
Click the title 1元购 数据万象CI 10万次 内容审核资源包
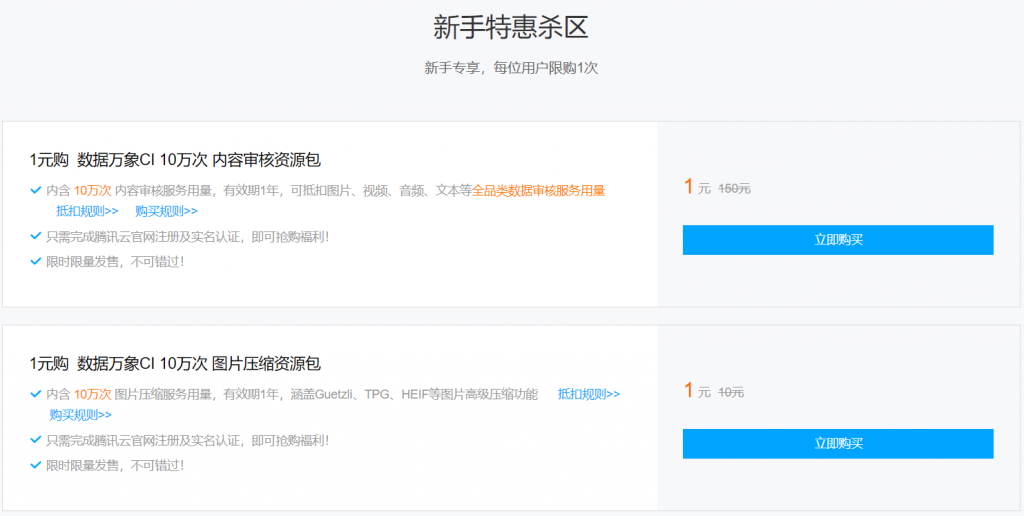click(175, 160)
